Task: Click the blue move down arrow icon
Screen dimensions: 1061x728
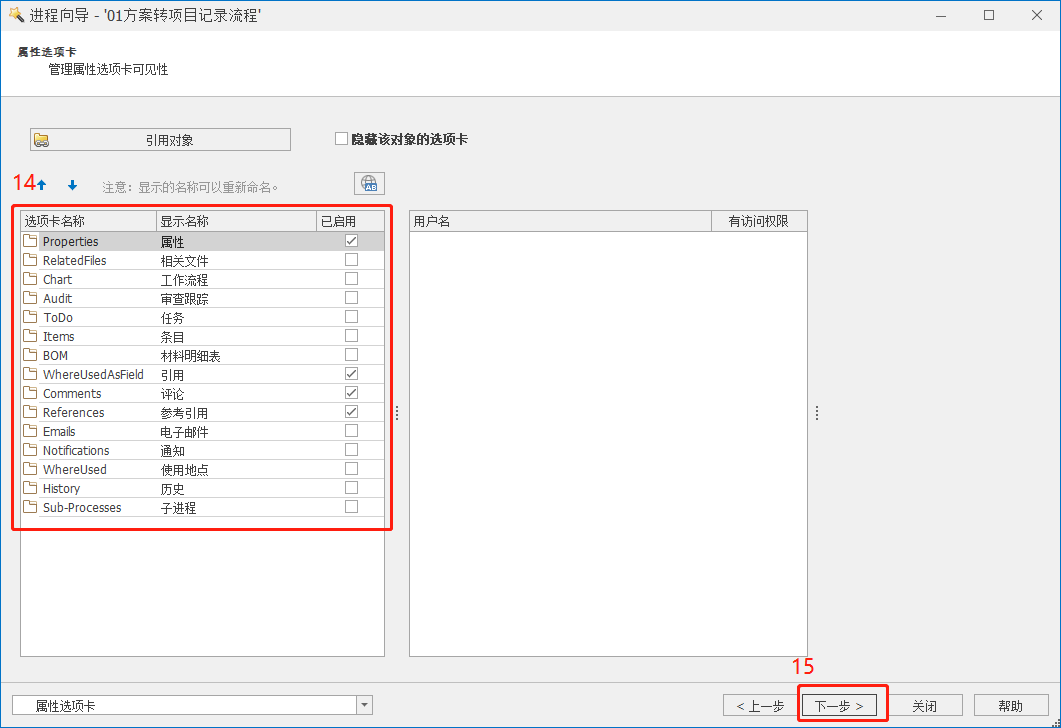Action: [72, 185]
